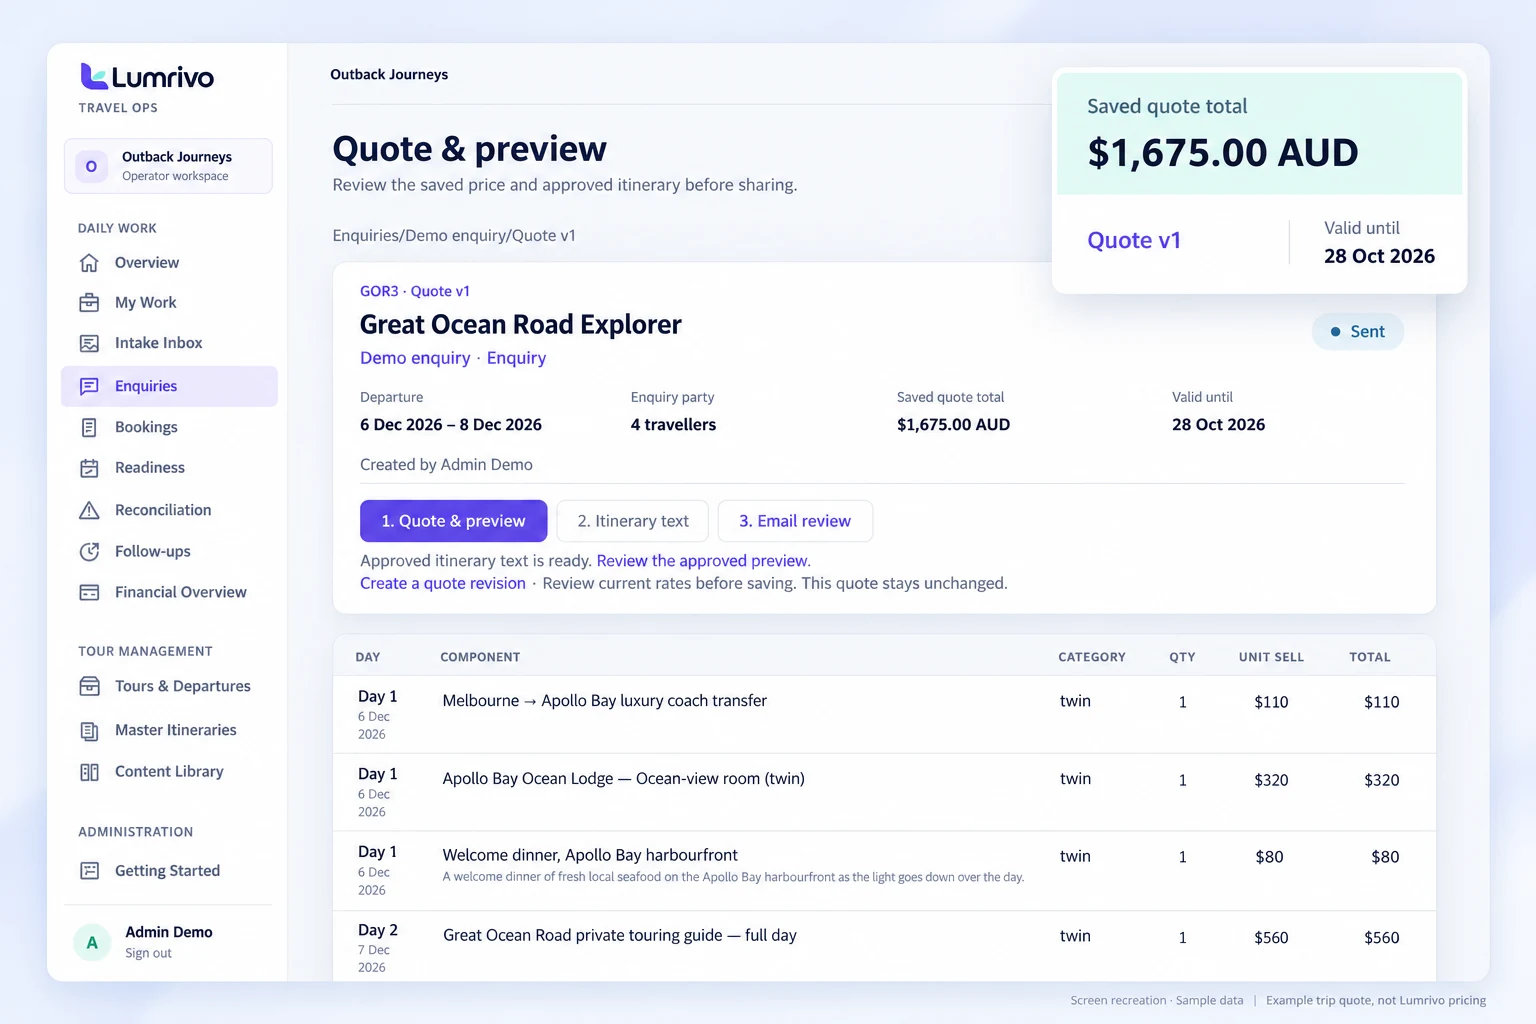Select the Great Ocean Road private touring guide row

tap(884, 946)
